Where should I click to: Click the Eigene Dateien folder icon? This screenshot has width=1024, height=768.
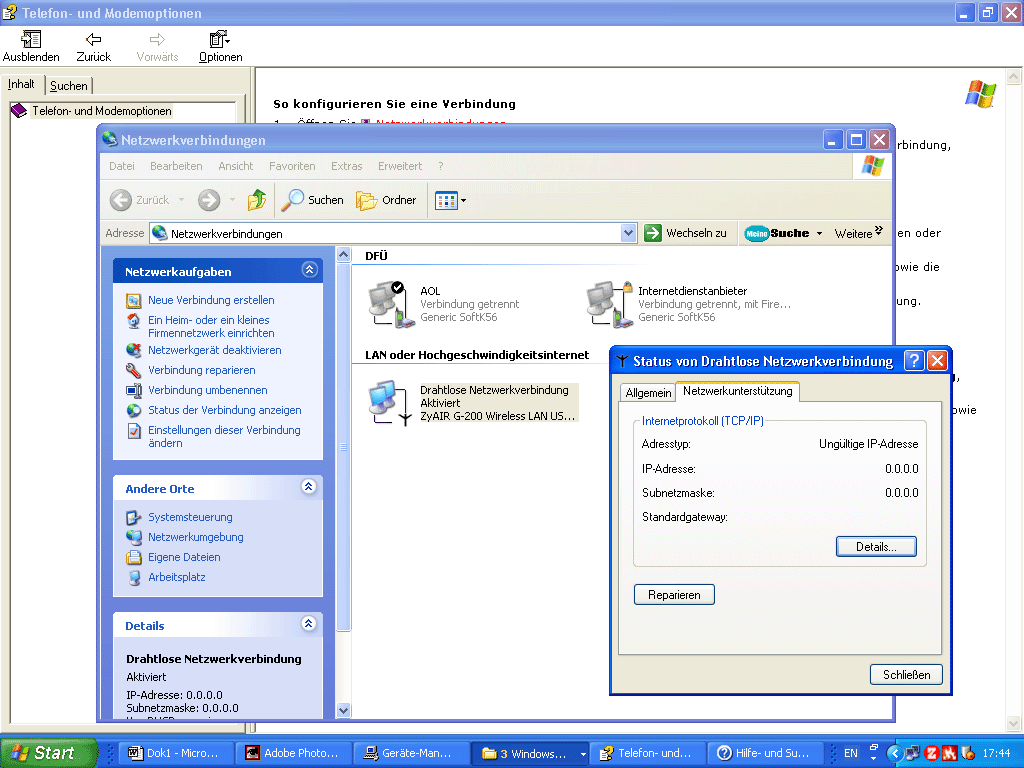click(x=134, y=557)
